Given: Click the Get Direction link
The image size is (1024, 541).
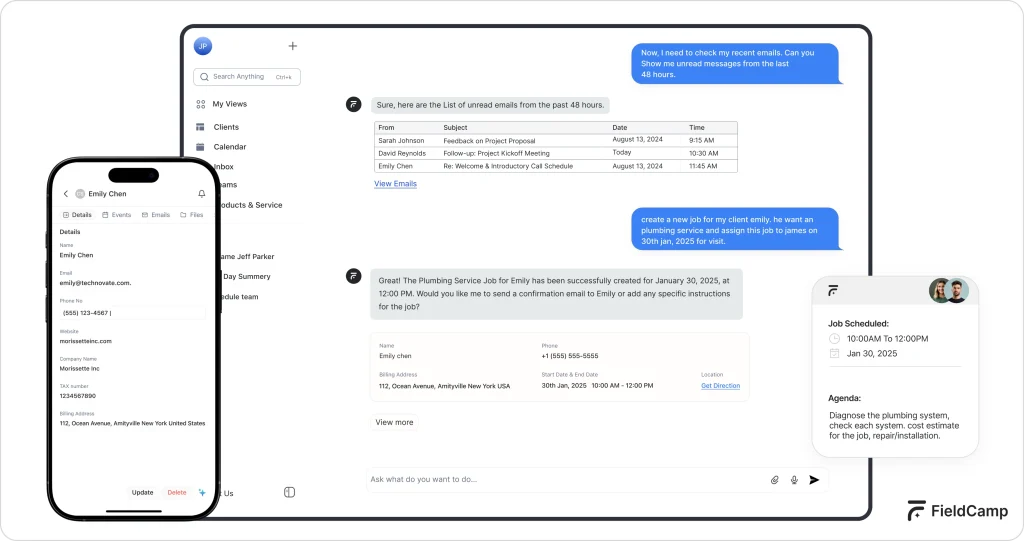Looking at the screenshot, I should pos(720,385).
